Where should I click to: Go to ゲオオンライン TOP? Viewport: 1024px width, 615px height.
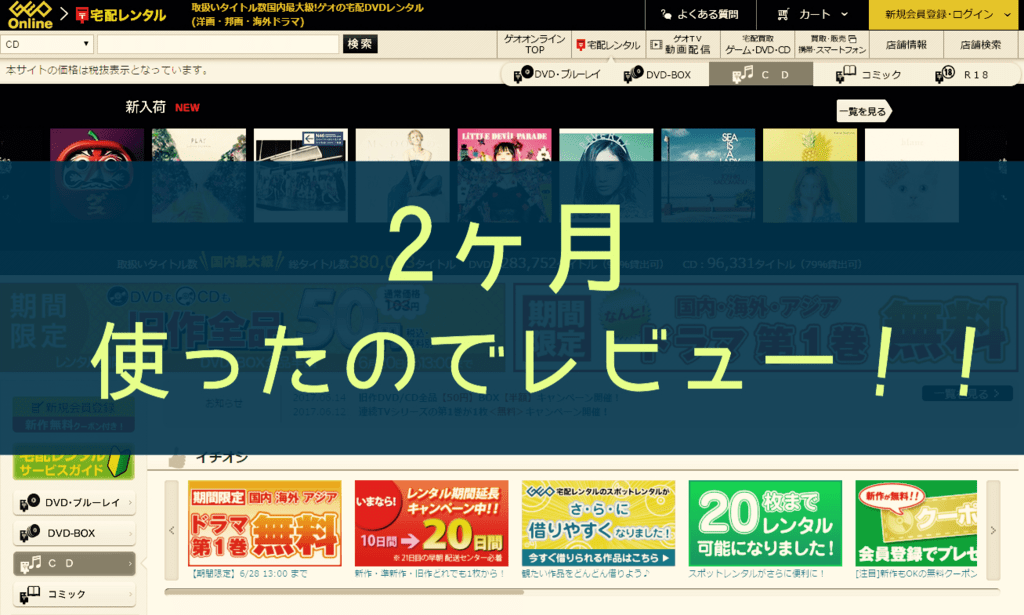534,44
